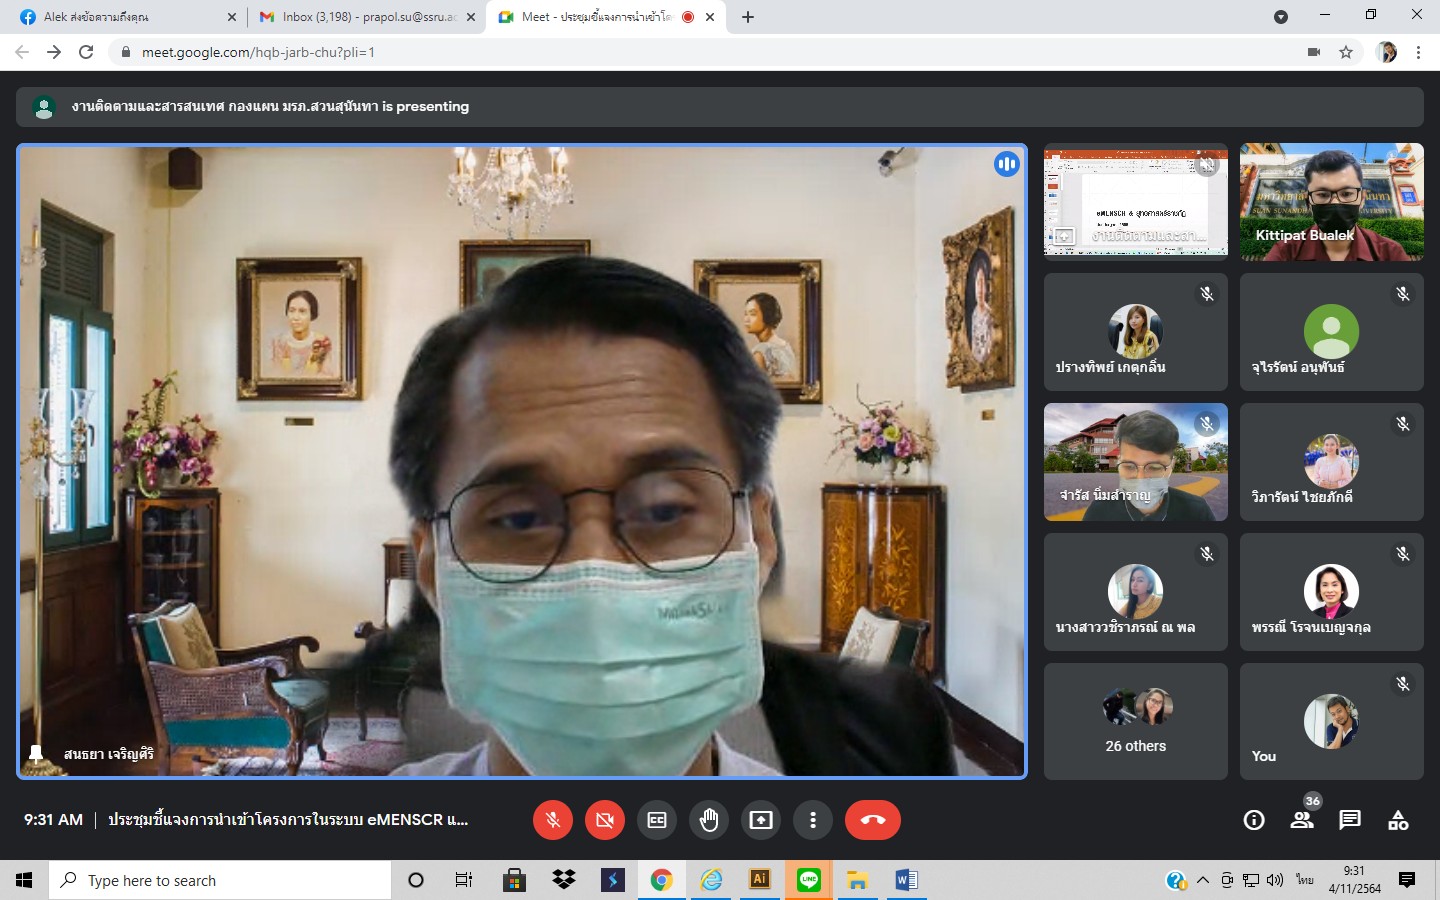
Task: Open the LINE app in the taskbar
Action: tap(809, 880)
